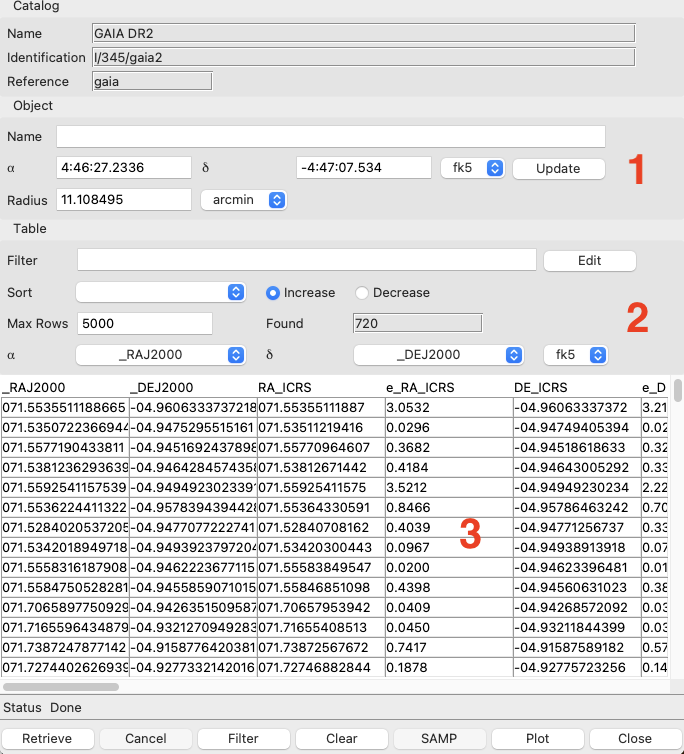Open the _RAJ2000 alpha column dropdown
This screenshot has width=684, height=754.
coord(161,355)
